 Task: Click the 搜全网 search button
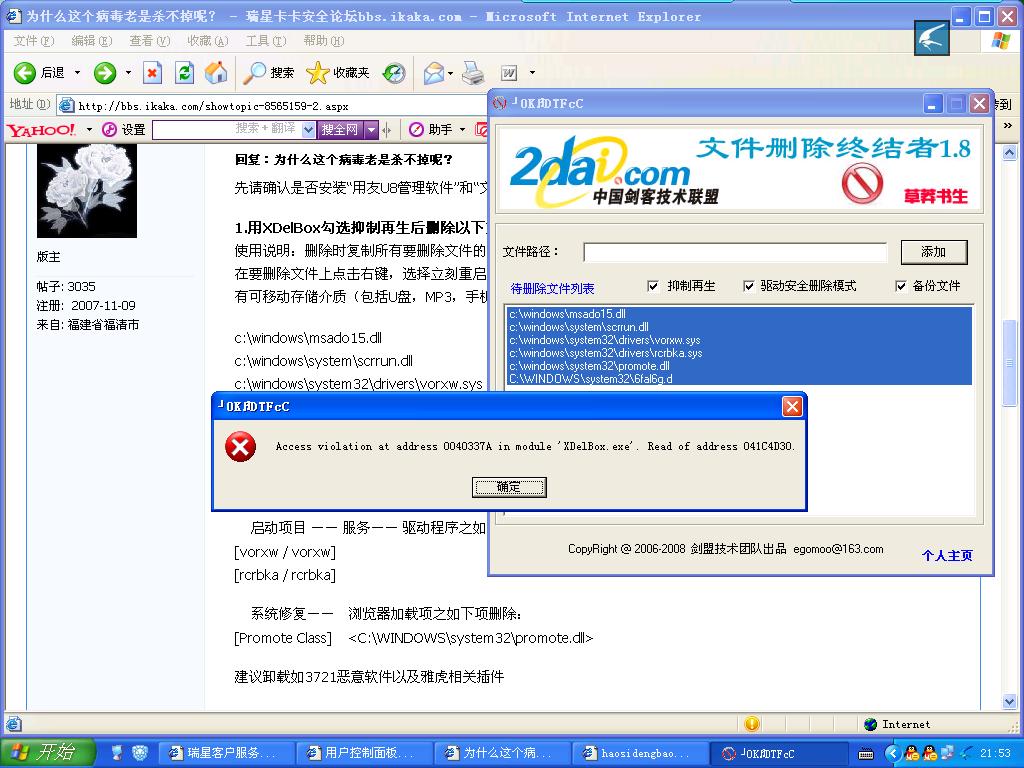pyautogui.click(x=340, y=129)
